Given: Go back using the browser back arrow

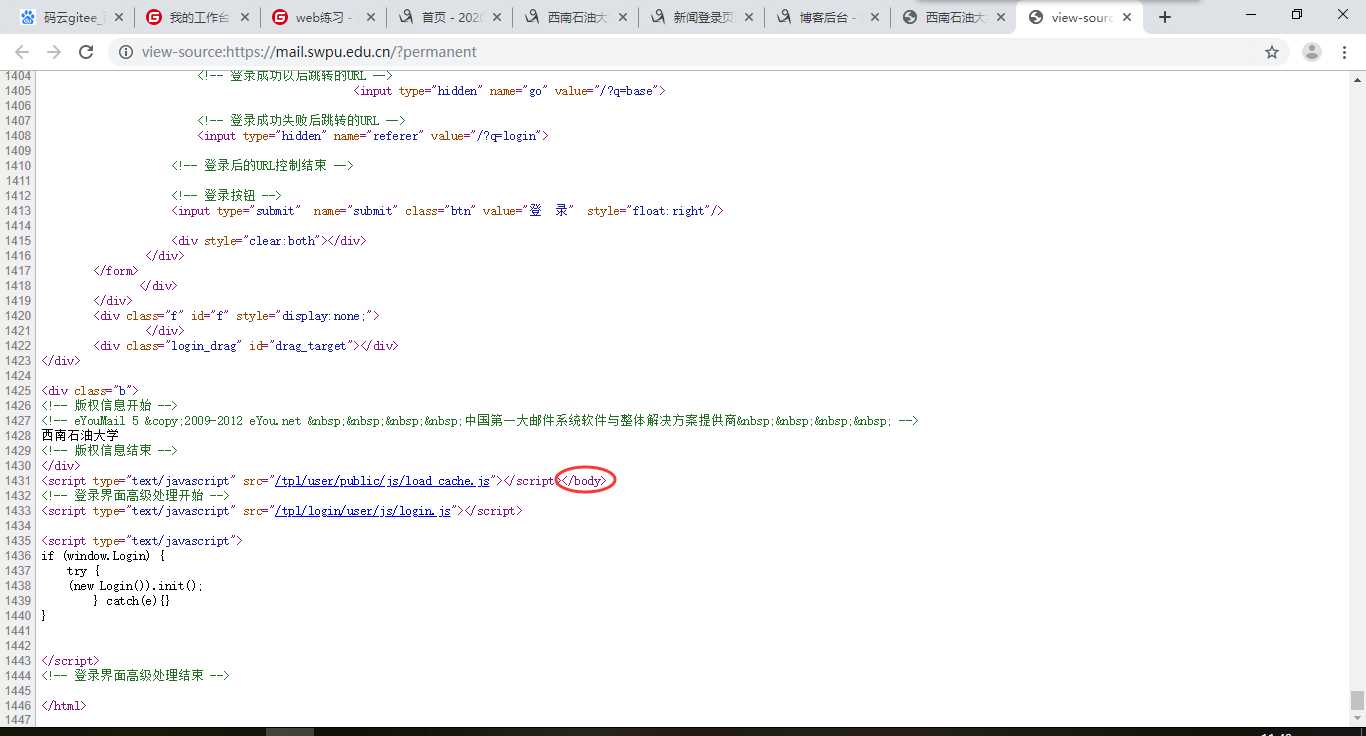Looking at the screenshot, I should [x=22, y=52].
